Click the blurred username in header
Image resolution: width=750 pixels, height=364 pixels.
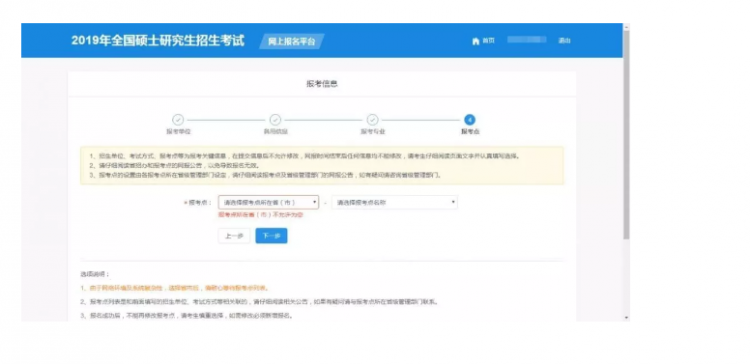point(527,40)
